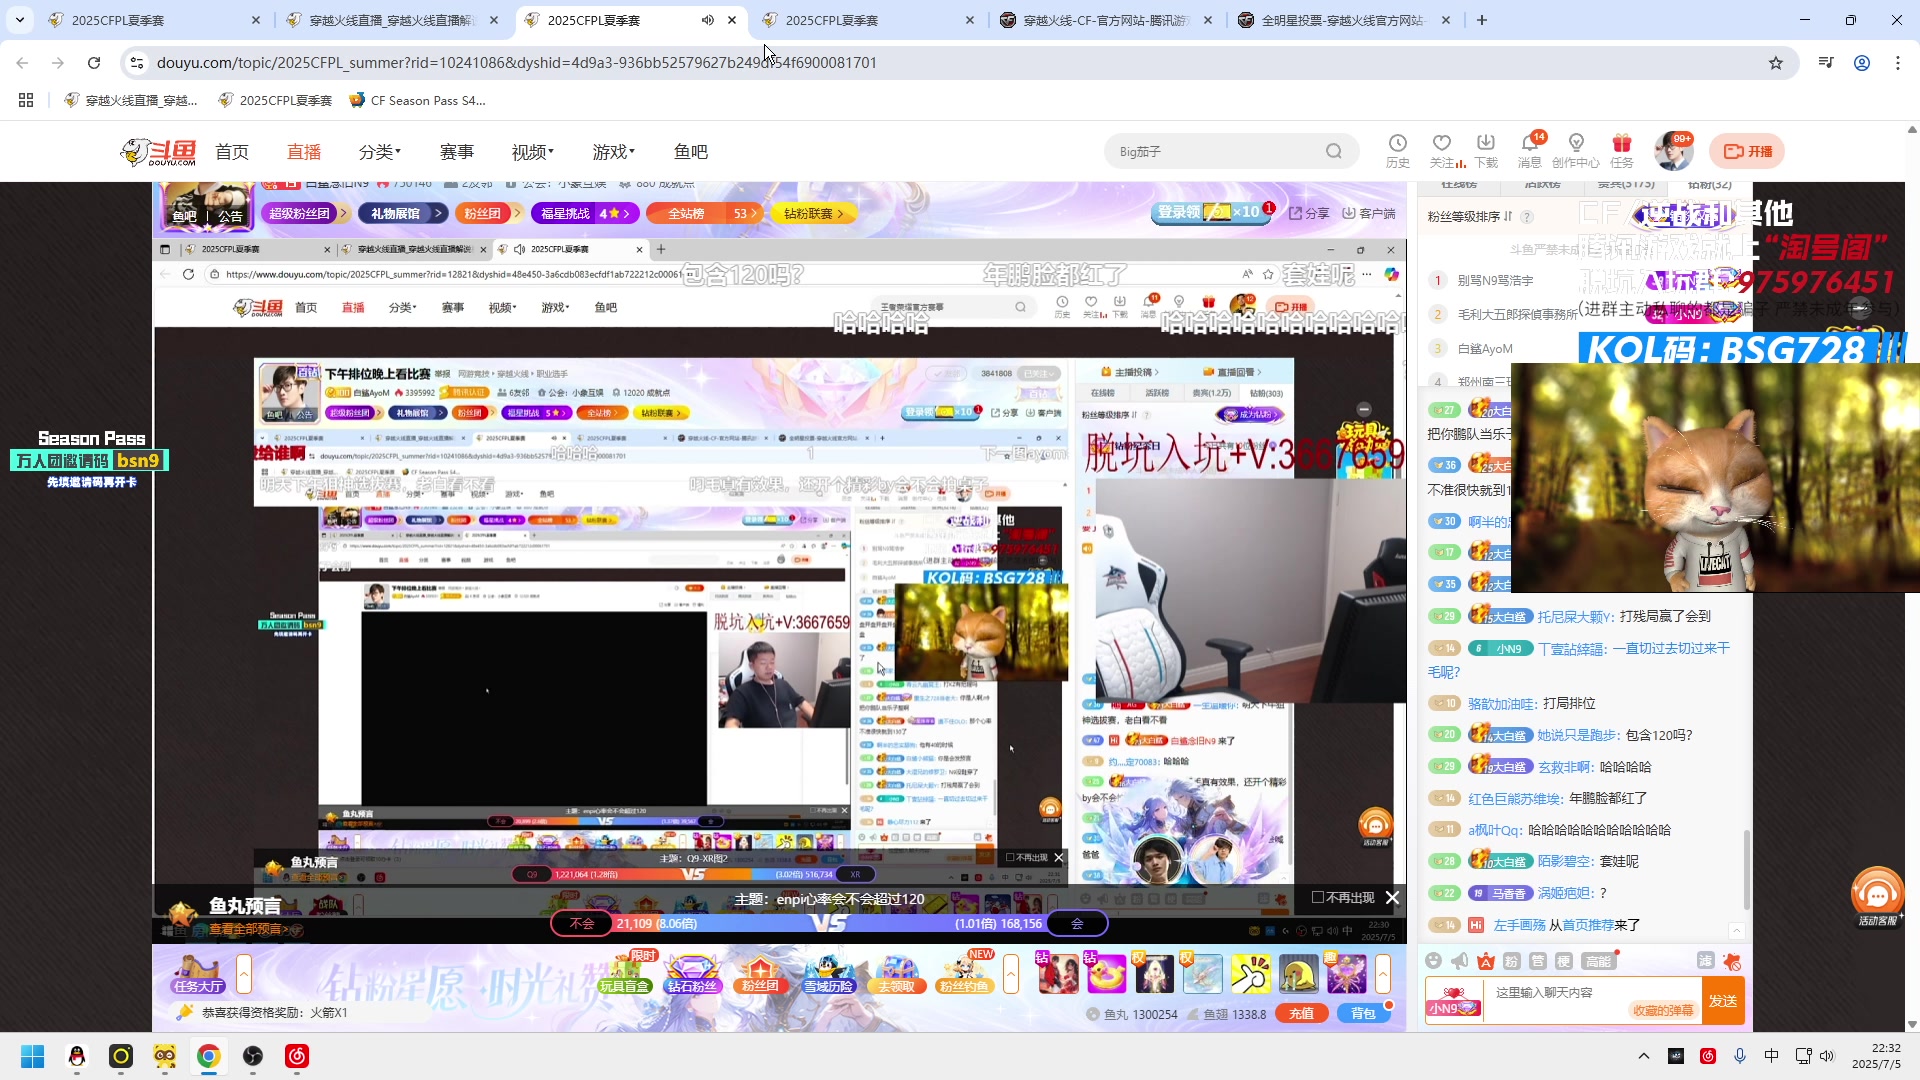Click the orange crown A badge icon
The height and width of the screenshot is (1080, 1920).
point(1486,961)
